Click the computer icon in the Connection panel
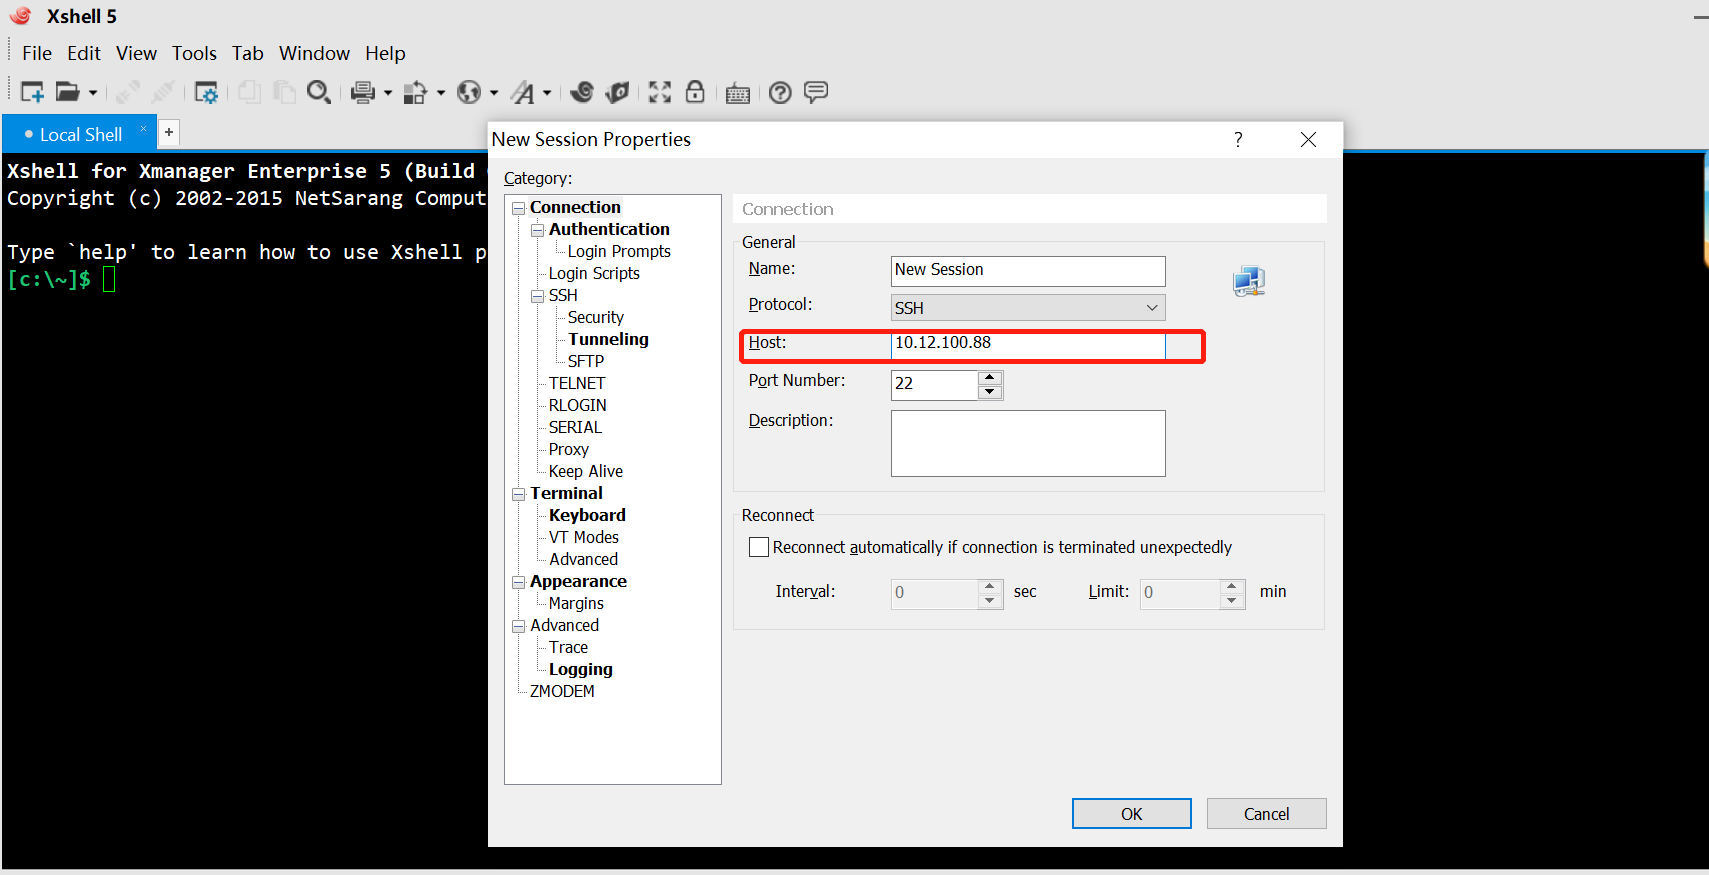The width and height of the screenshot is (1709, 875). (1249, 282)
